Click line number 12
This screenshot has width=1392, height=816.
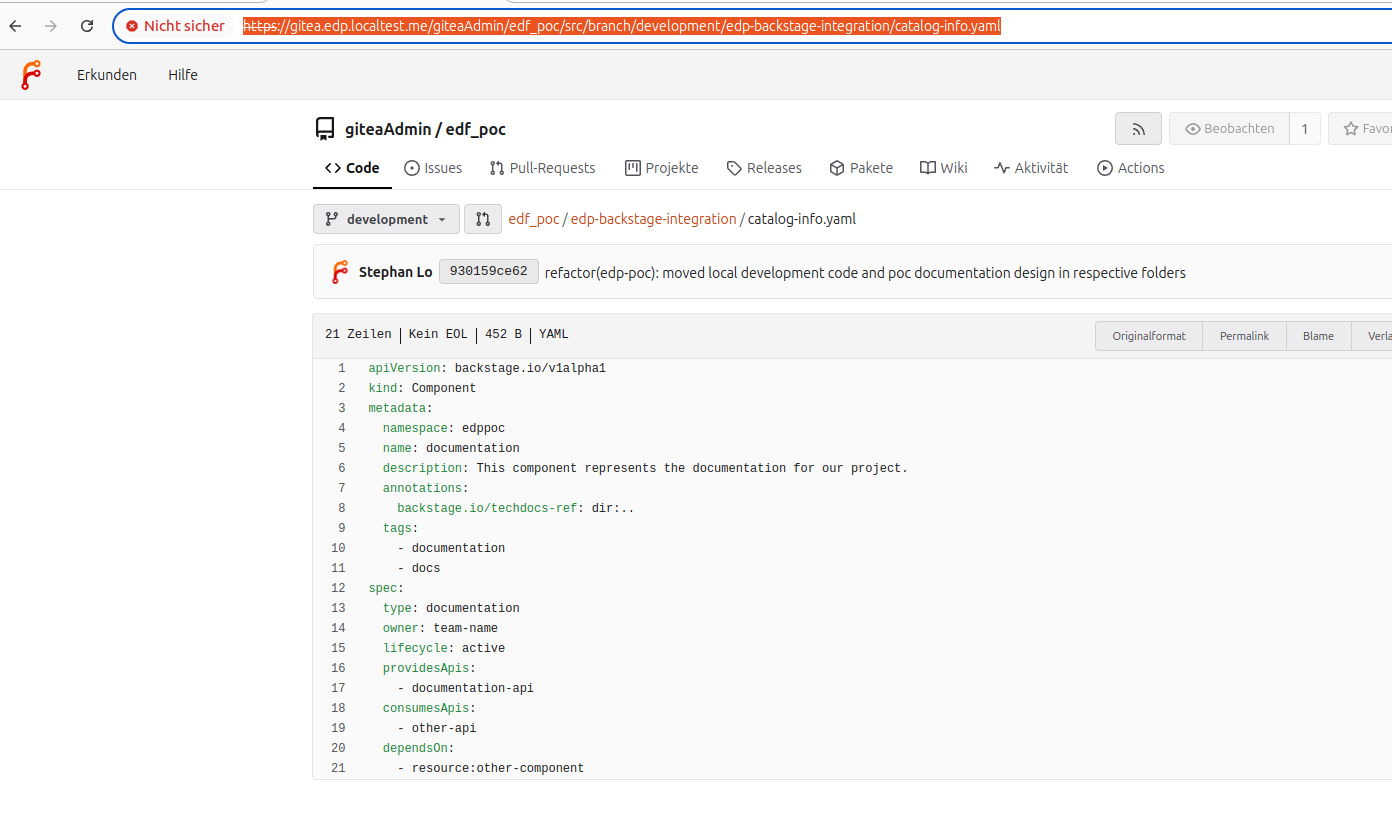(x=338, y=588)
